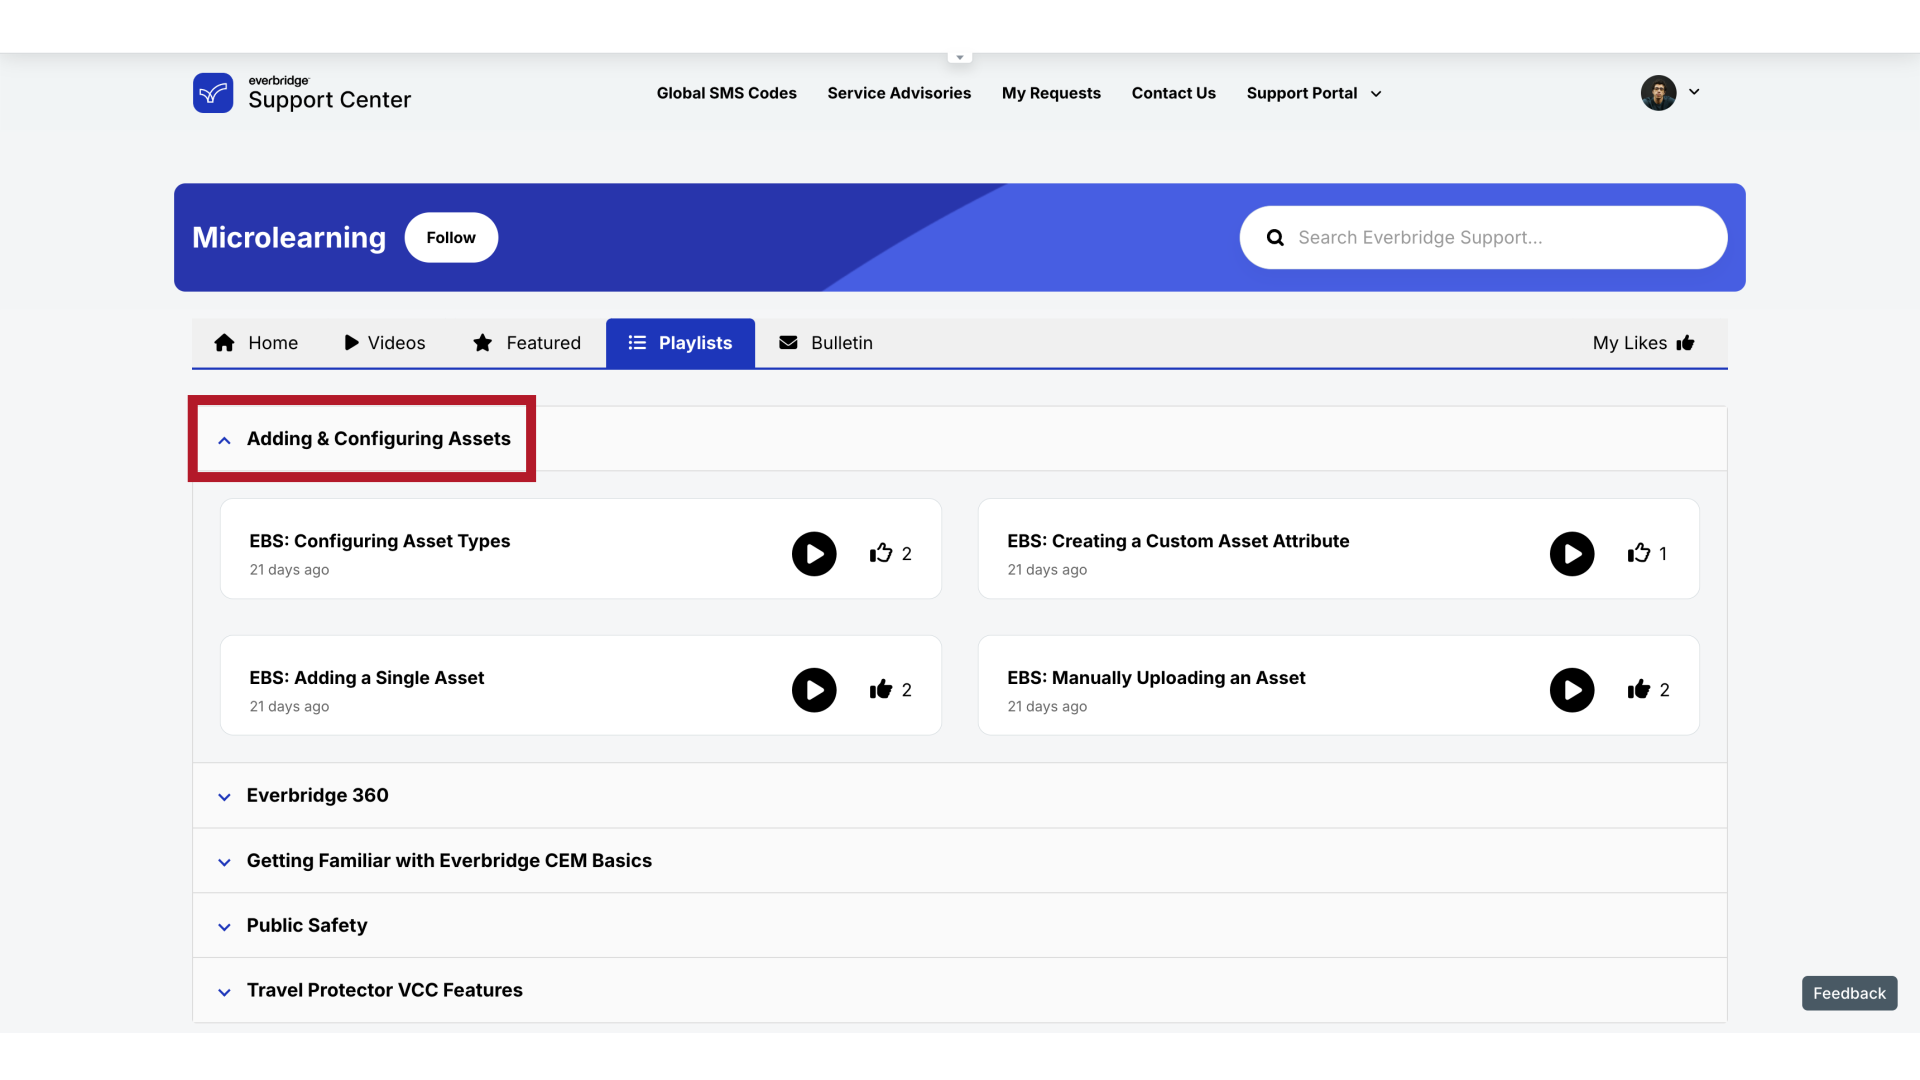Screen dimensions: 1920x1080
Task: Click the small collapse arrow at page top
Action: 960,58
